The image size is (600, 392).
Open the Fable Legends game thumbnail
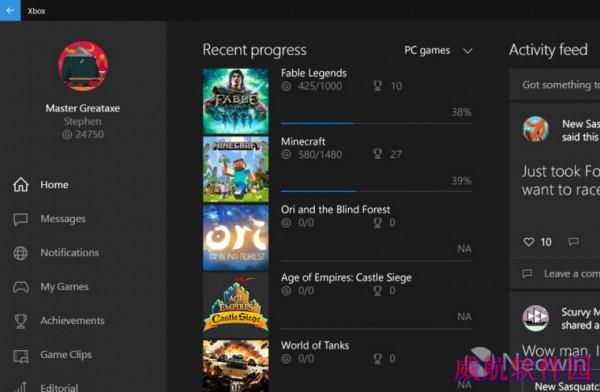tap(236, 101)
